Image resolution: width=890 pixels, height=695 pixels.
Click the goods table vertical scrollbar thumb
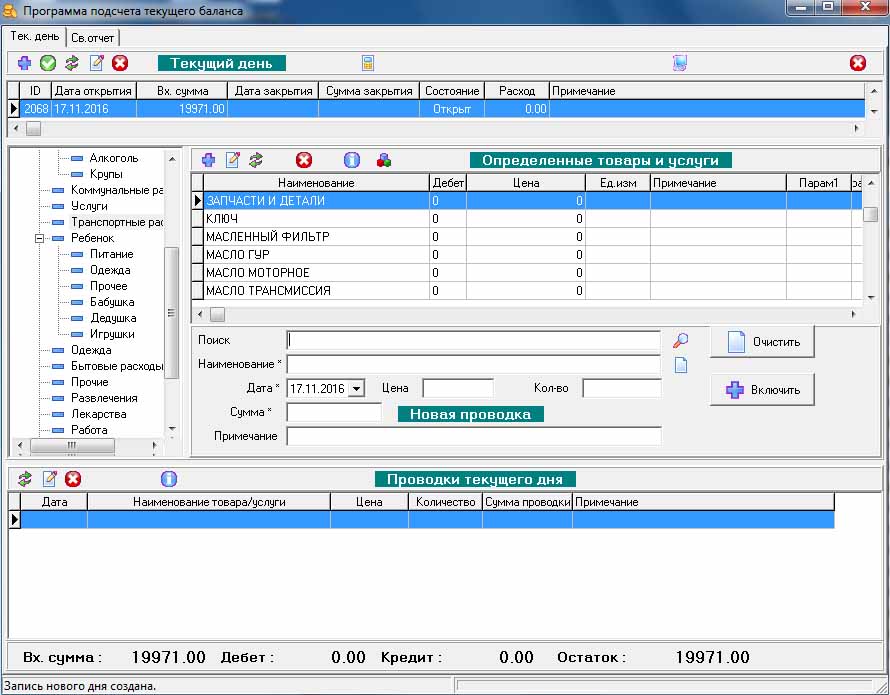coord(870,214)
